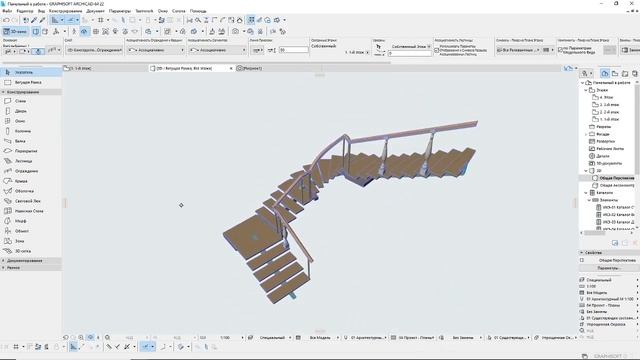Select the Shell (Оболочка) tool

tap(31, 191)
